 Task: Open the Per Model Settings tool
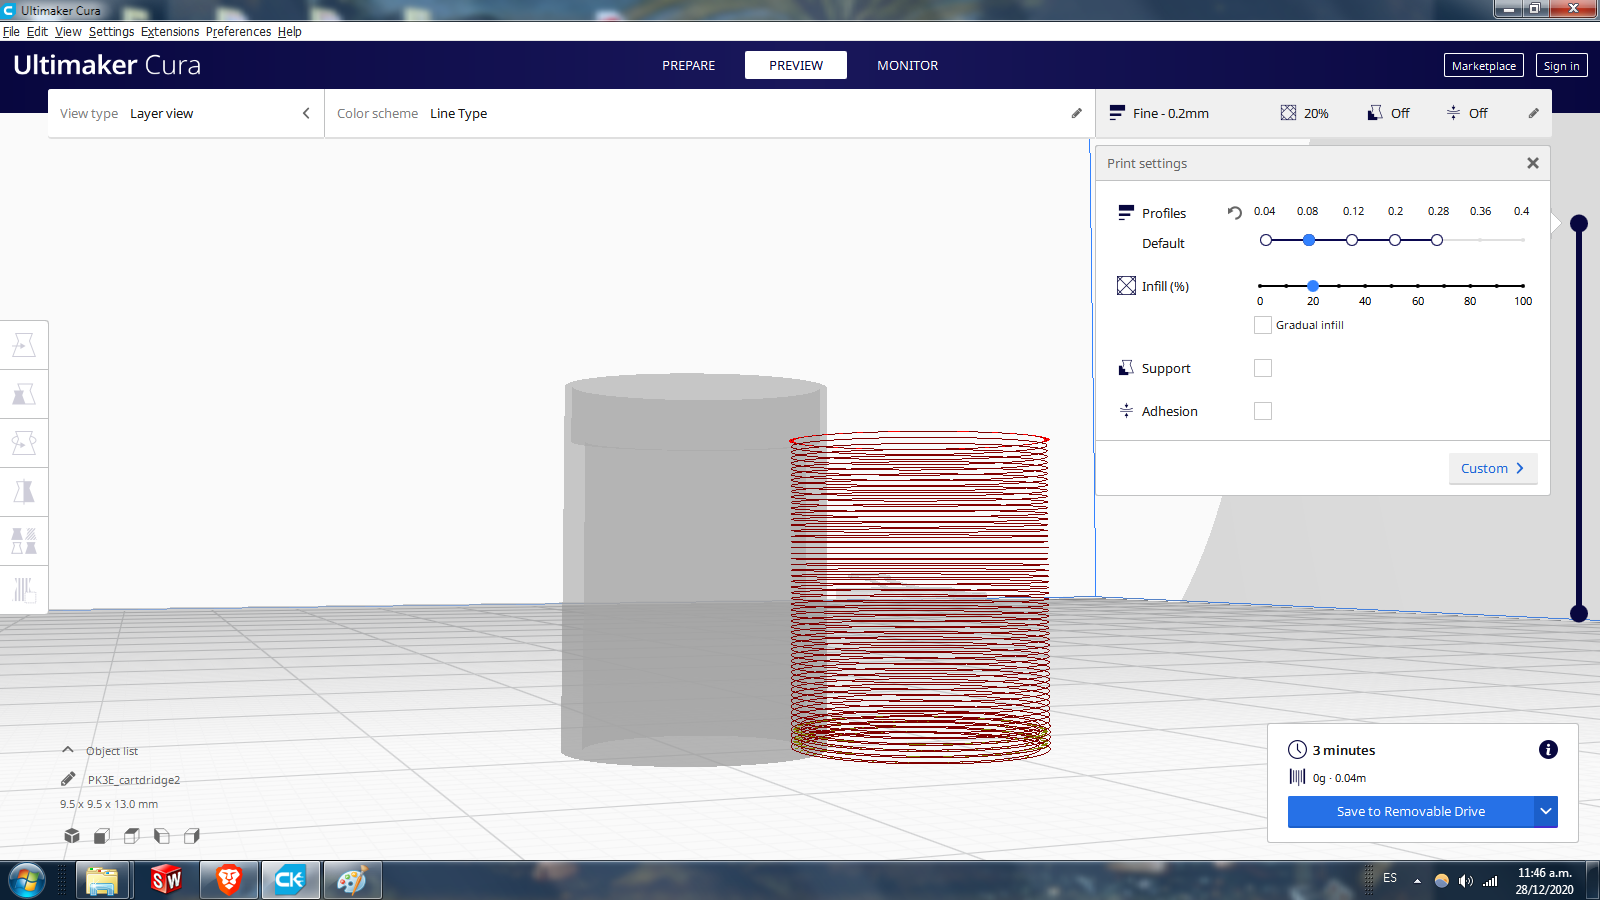pyautogui.click(x=24, y=541)
